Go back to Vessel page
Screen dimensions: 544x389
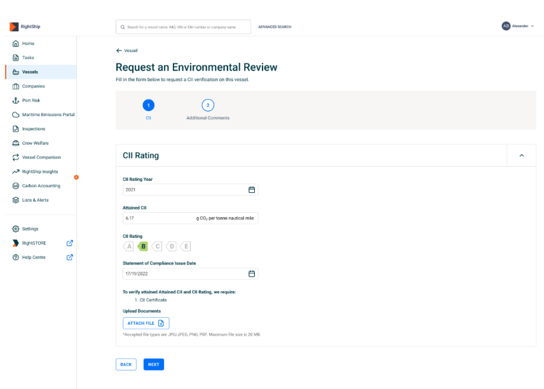pyautogui.click(x=127, y=51)
